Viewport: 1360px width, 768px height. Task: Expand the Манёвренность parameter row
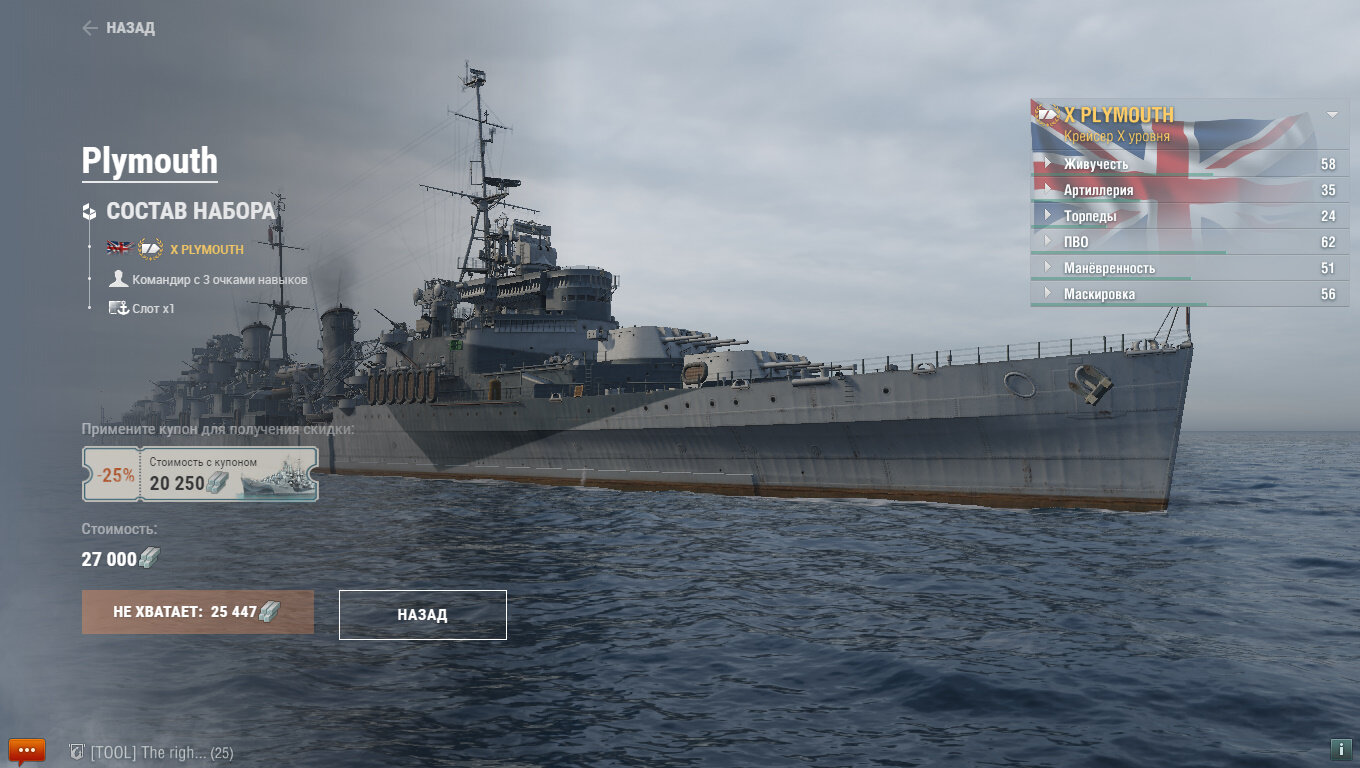point(1190,268)
